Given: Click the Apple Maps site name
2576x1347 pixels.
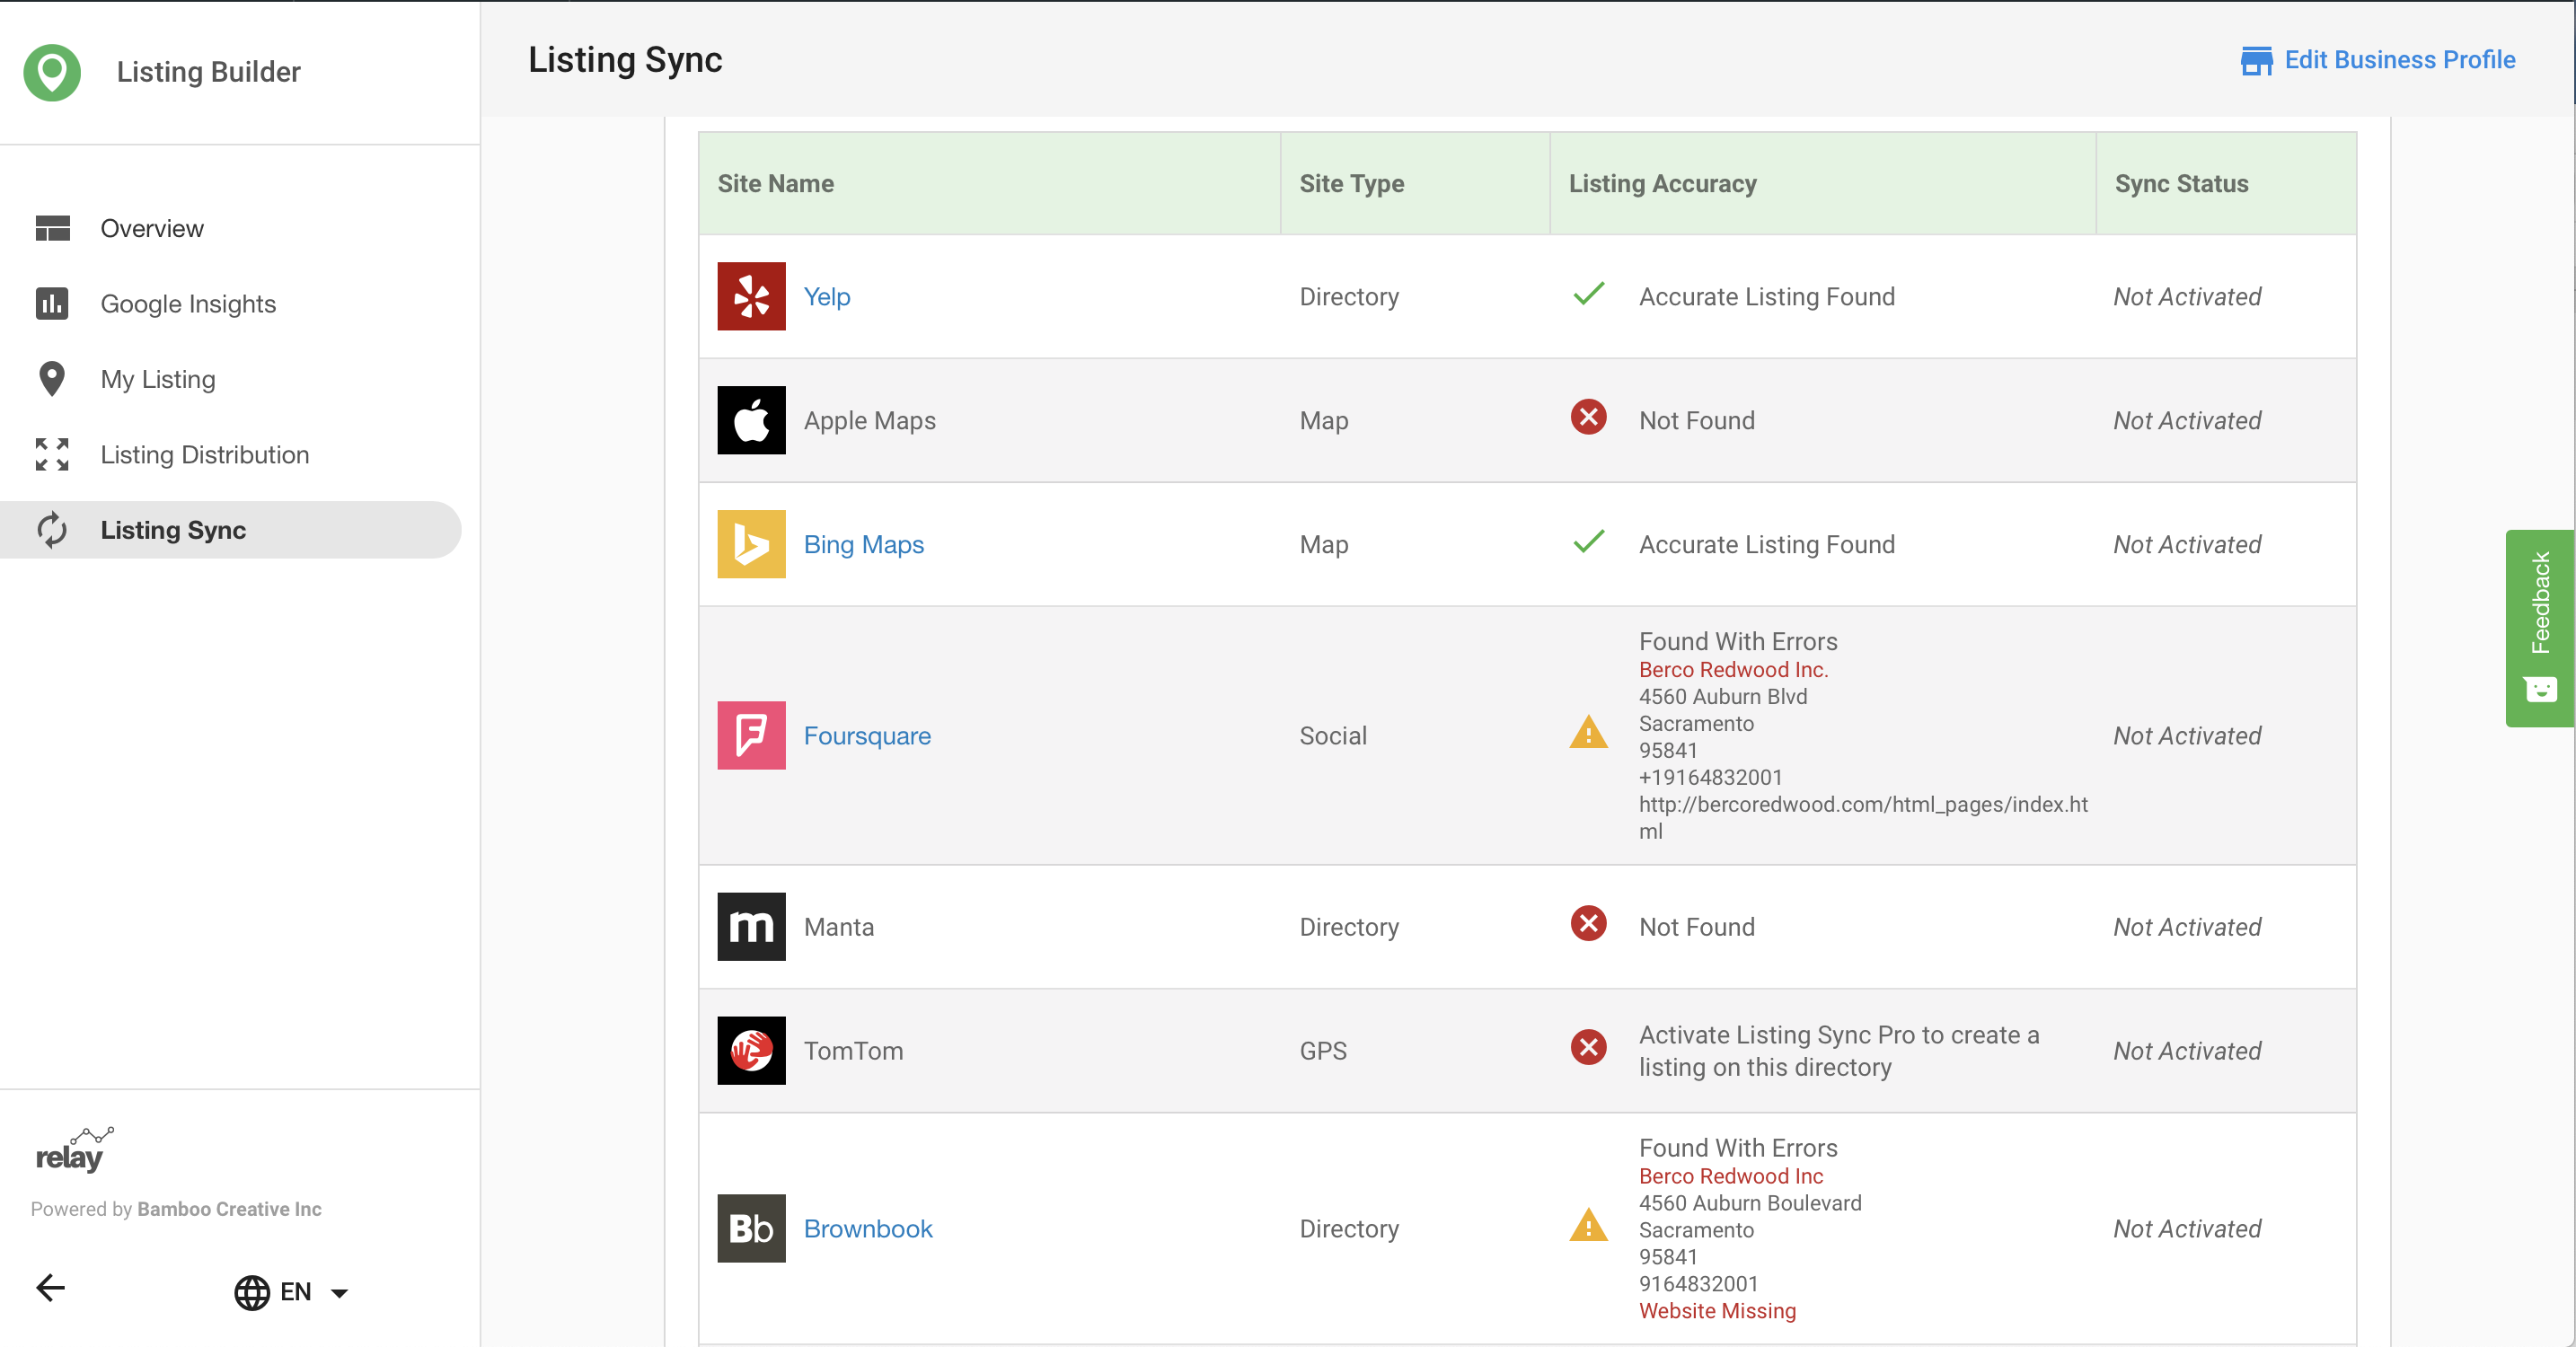Looking at the screenshot, I should tap(869, 420).
